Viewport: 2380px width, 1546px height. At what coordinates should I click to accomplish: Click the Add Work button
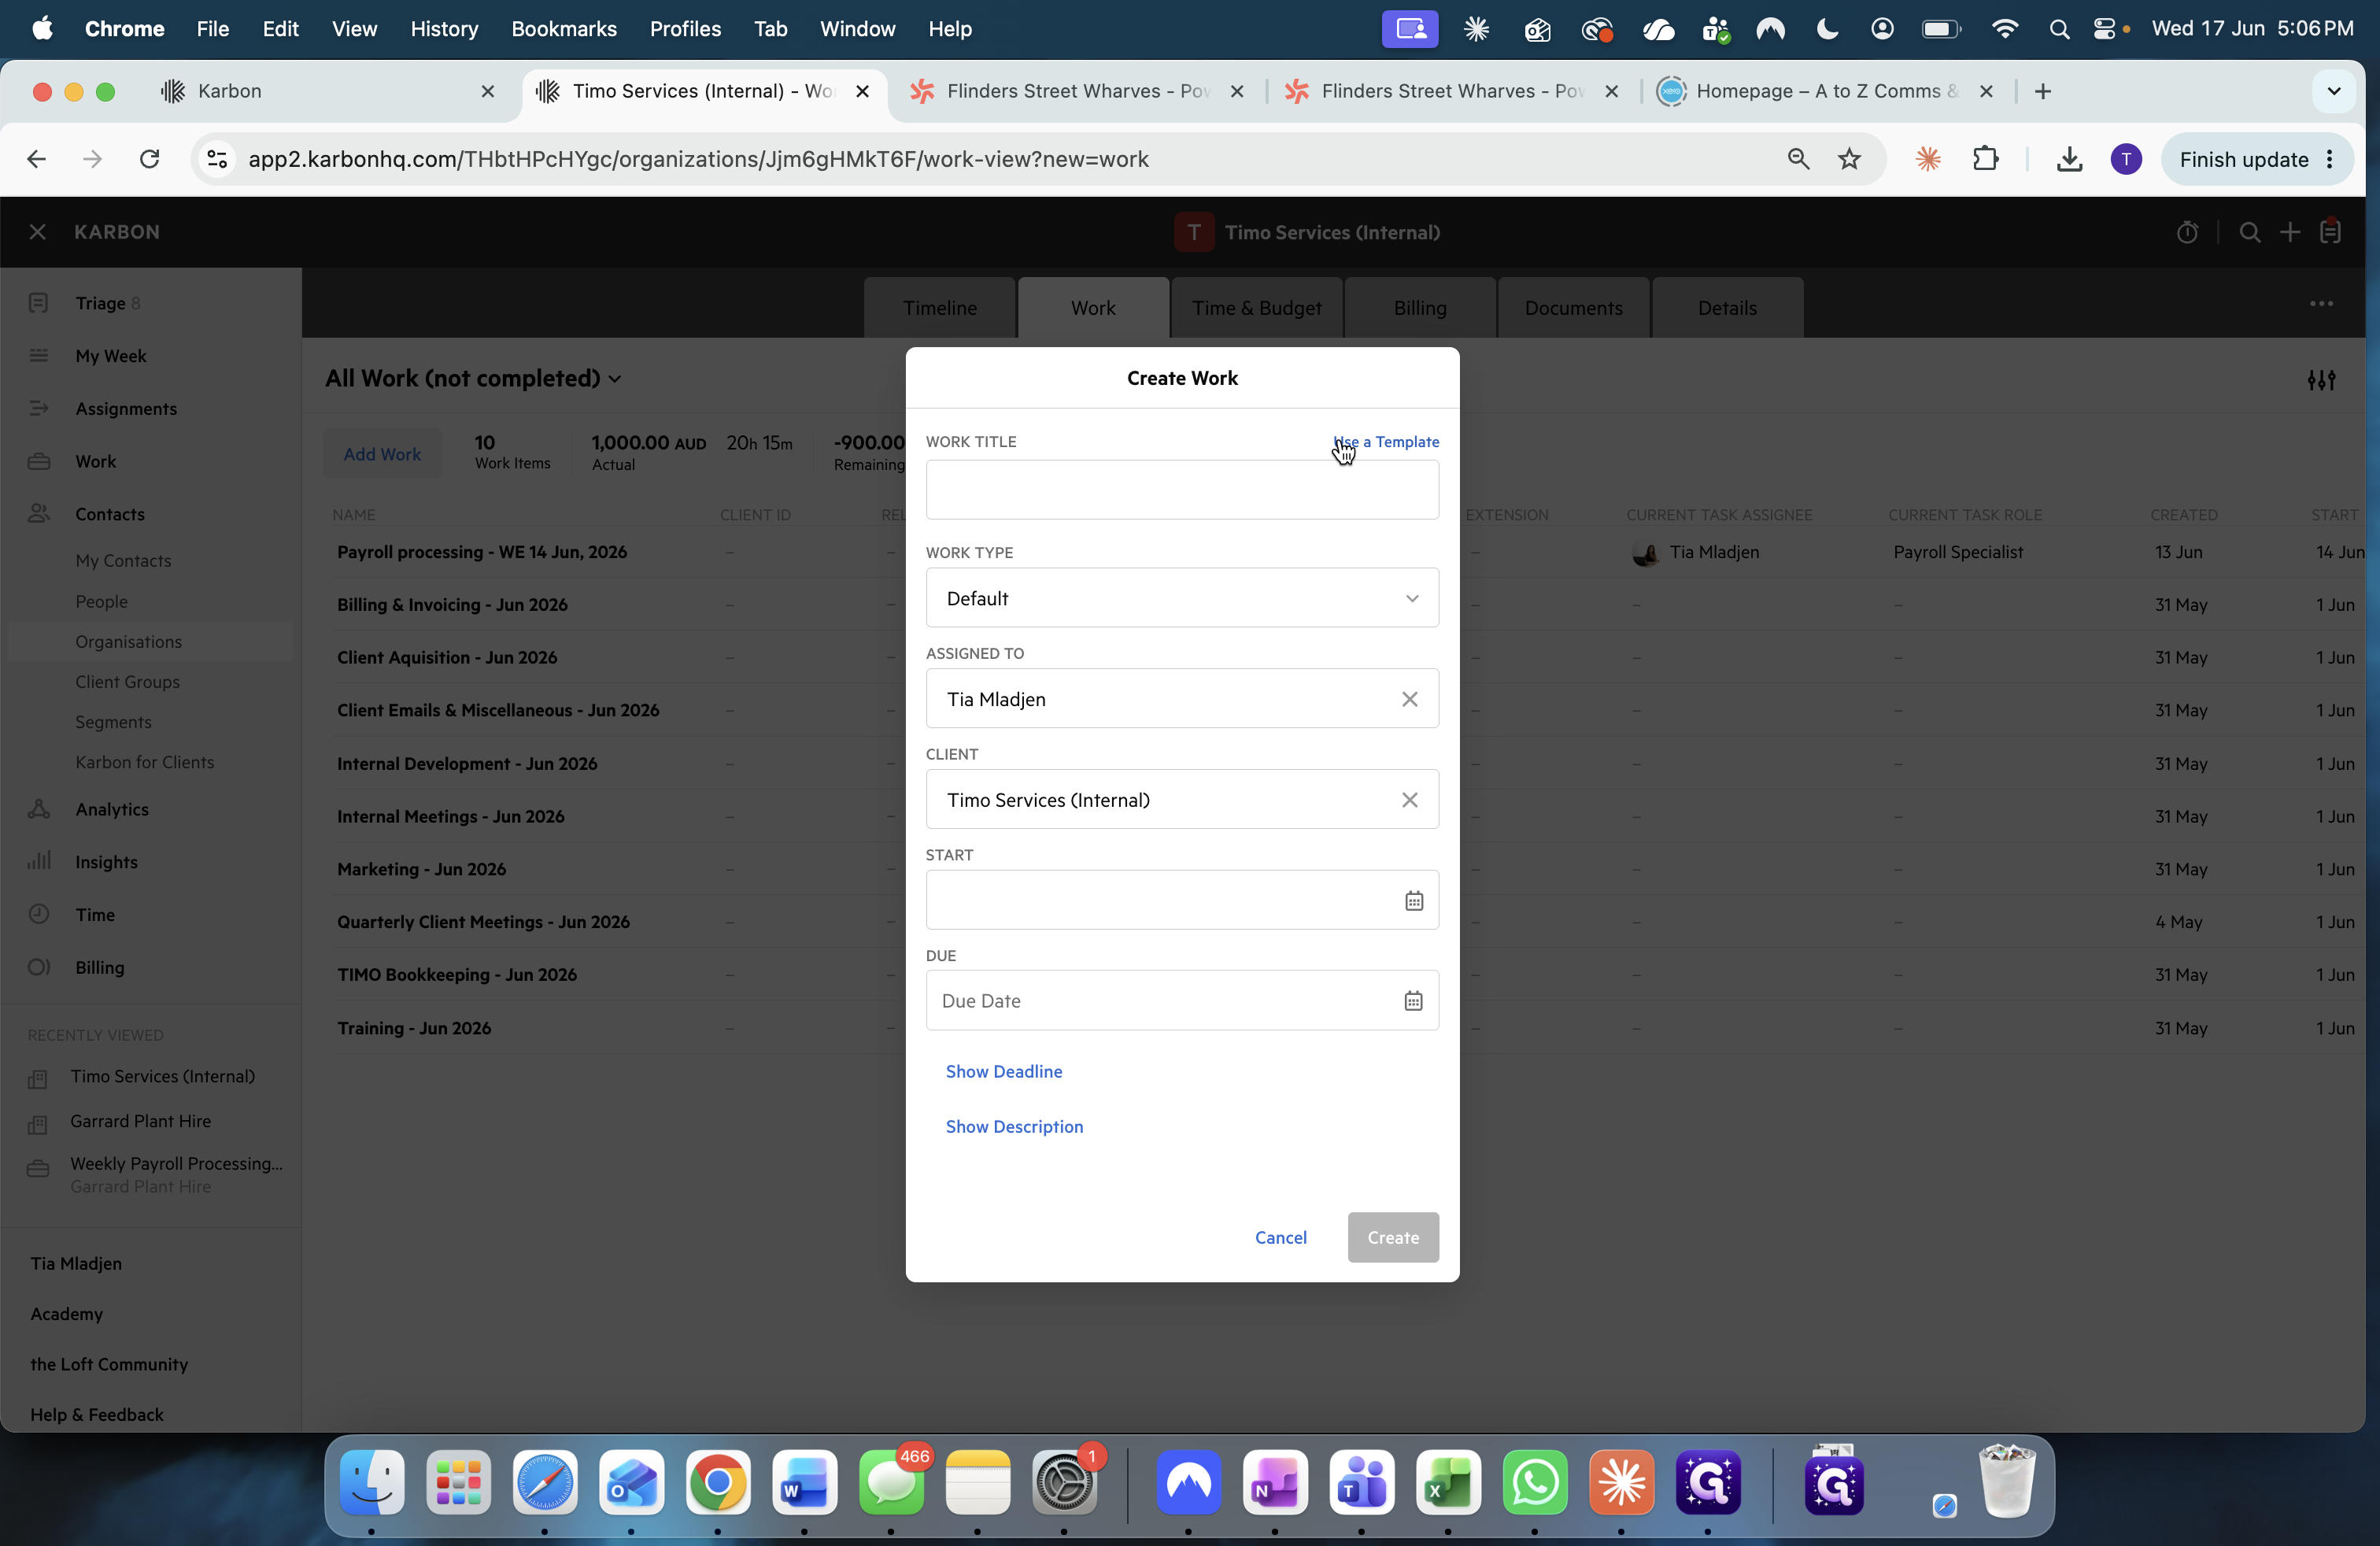[x=382, y=454]
